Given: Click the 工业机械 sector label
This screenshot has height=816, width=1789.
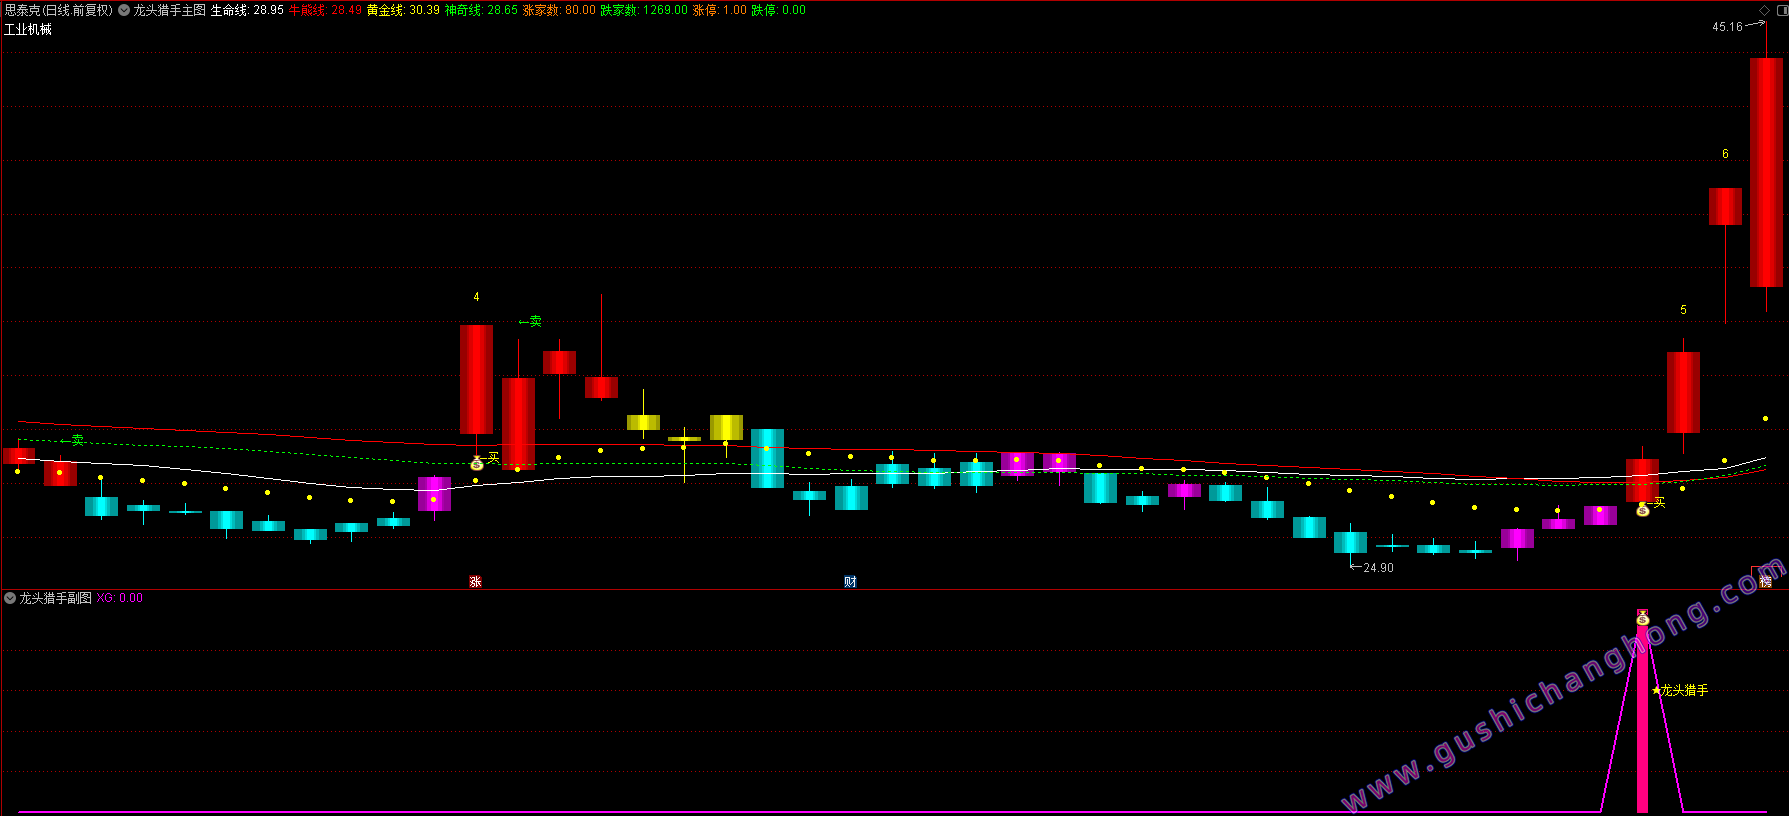Looking at the screenshot, I should coord(28,30).
